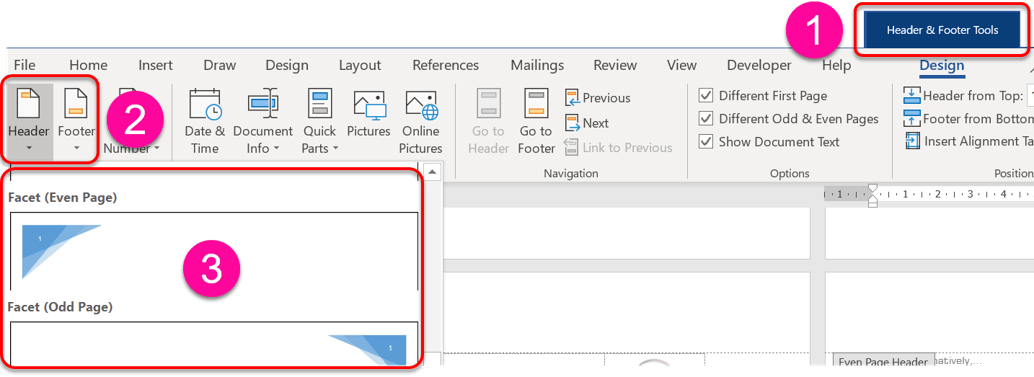This screenshot has height=377, width=1034.
Task: Click Footer from Bottom setting
Action: 968,119
